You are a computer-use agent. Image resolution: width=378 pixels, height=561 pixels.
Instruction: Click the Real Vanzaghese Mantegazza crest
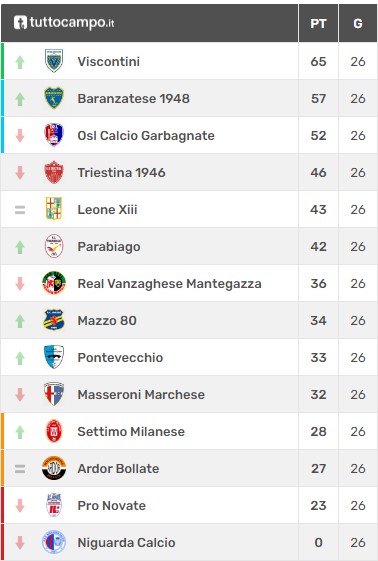[x=54, y=283]
